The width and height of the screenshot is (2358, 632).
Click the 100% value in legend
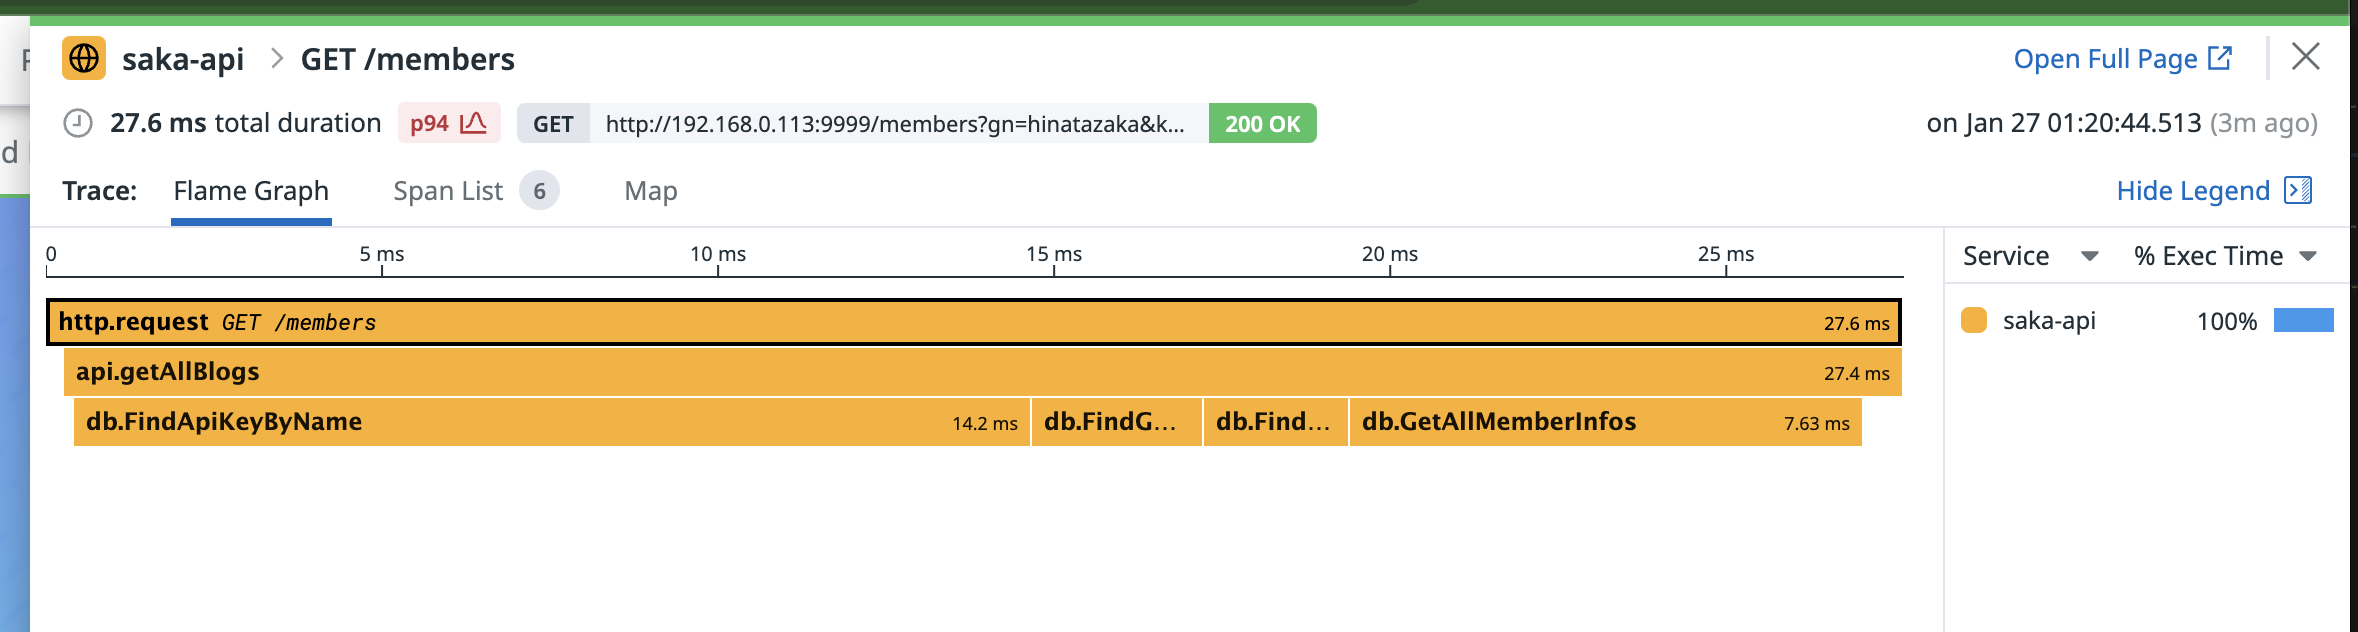coord(2227,321)
